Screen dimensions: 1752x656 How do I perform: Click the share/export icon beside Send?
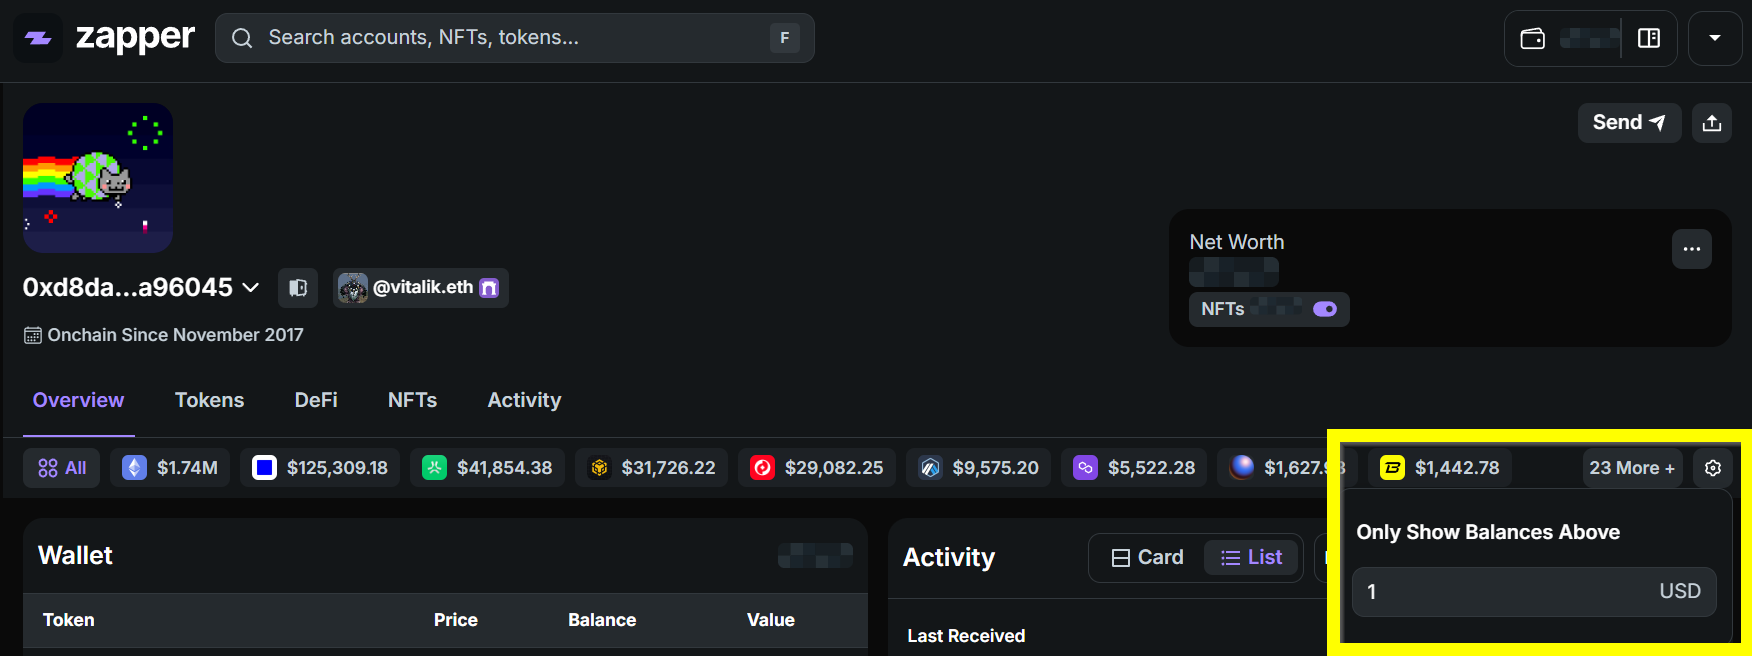(x=1711, y=123)
